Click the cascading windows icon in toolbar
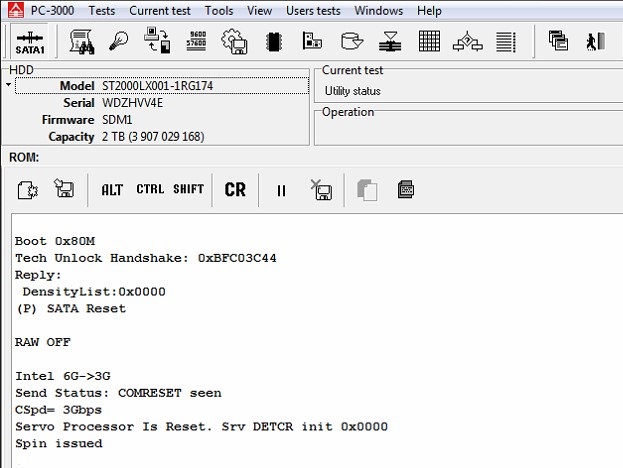Screen dimensions: 623x468 click(x=558, y=42)
